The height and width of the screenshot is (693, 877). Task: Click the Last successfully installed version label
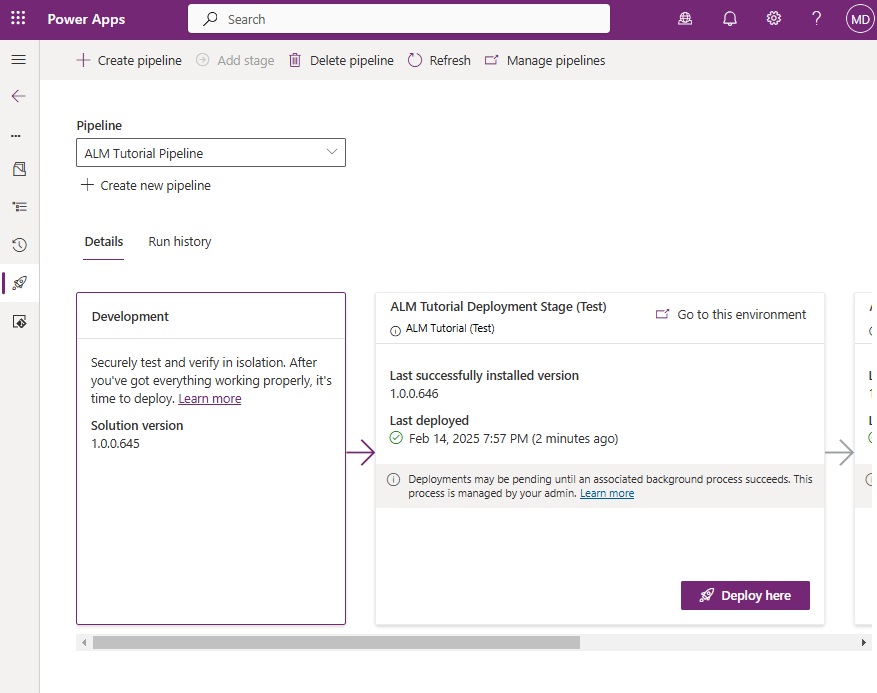pos(484,375)
